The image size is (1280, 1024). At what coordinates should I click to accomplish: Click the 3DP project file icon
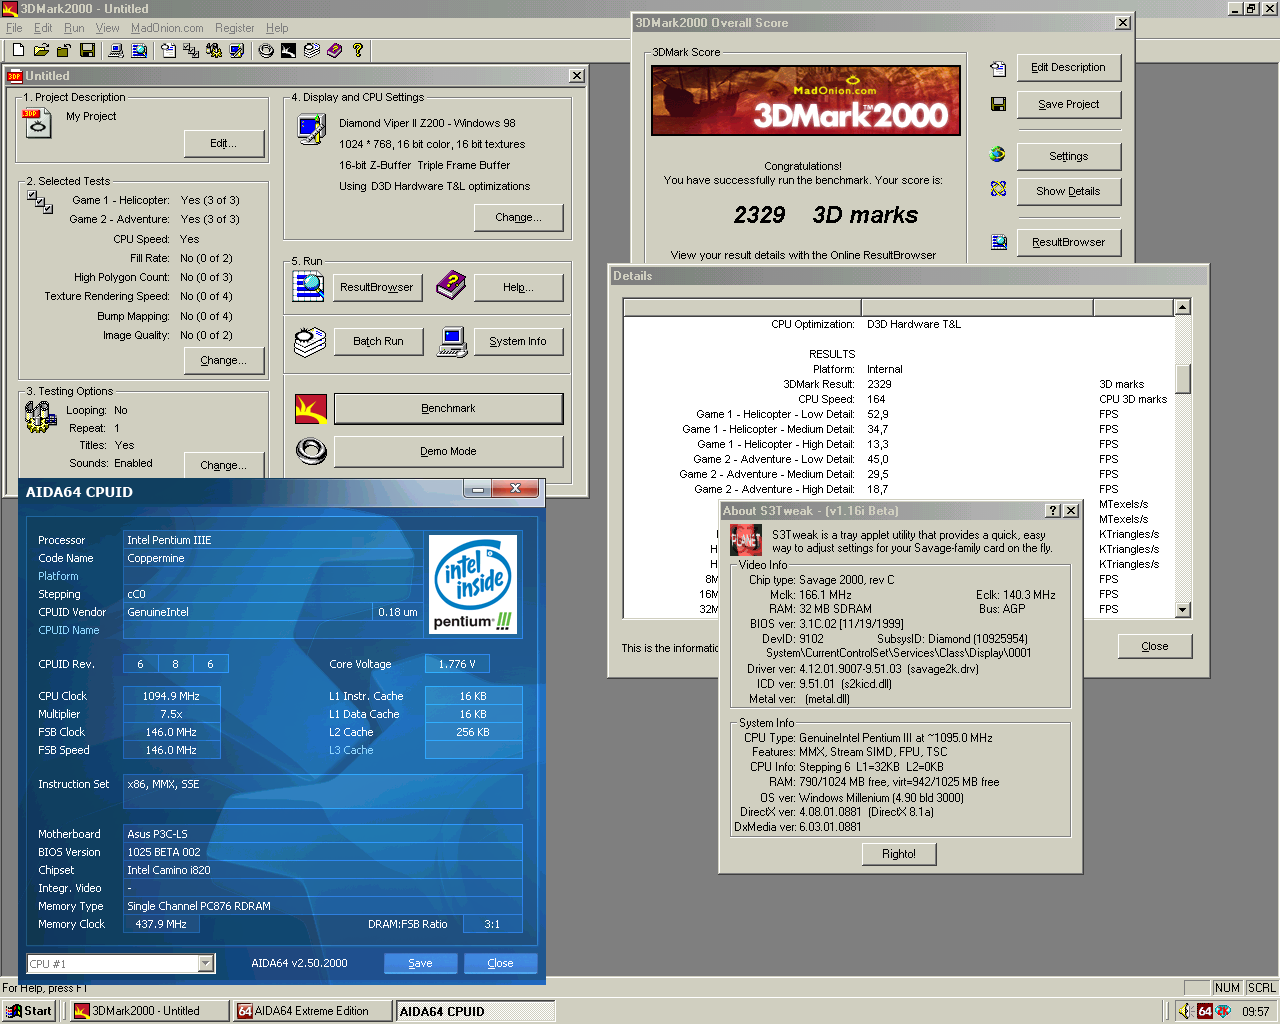[36, 123]
